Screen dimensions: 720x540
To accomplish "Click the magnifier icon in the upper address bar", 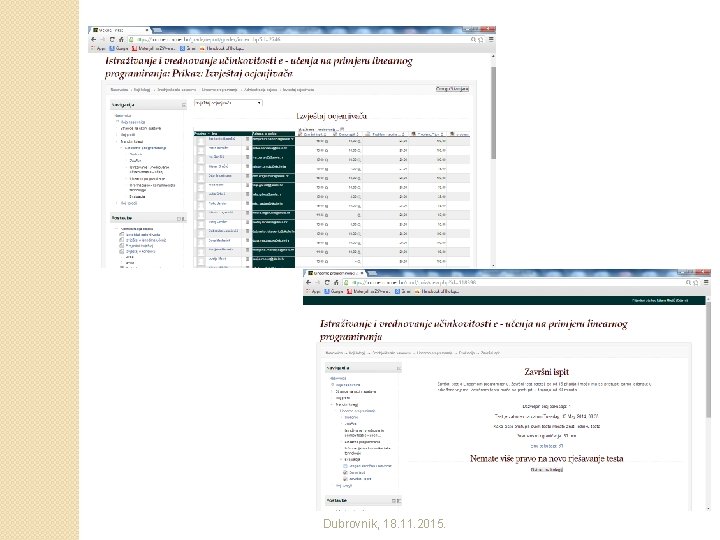I will click(473, 39).
